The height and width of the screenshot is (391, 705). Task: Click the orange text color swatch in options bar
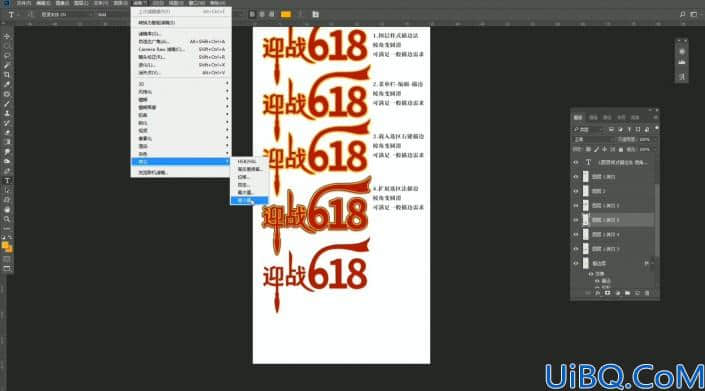(286, 14)
